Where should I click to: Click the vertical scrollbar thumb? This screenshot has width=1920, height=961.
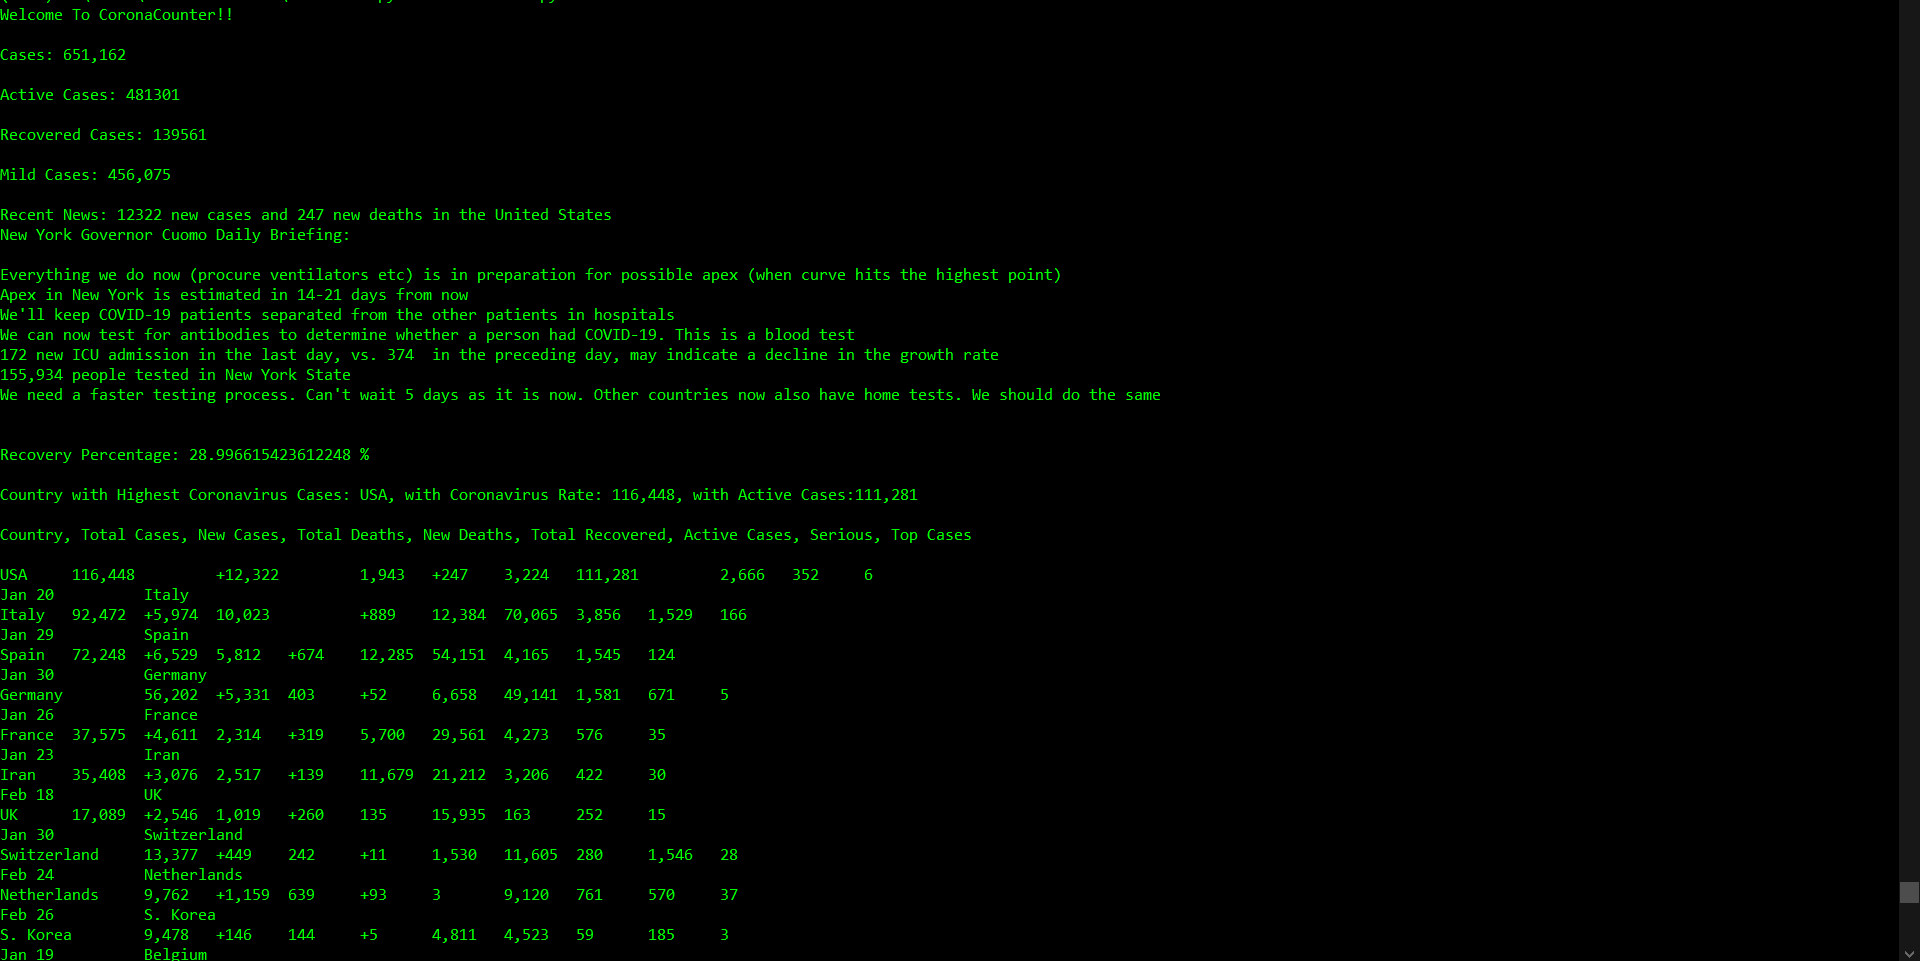(1909, 892)
